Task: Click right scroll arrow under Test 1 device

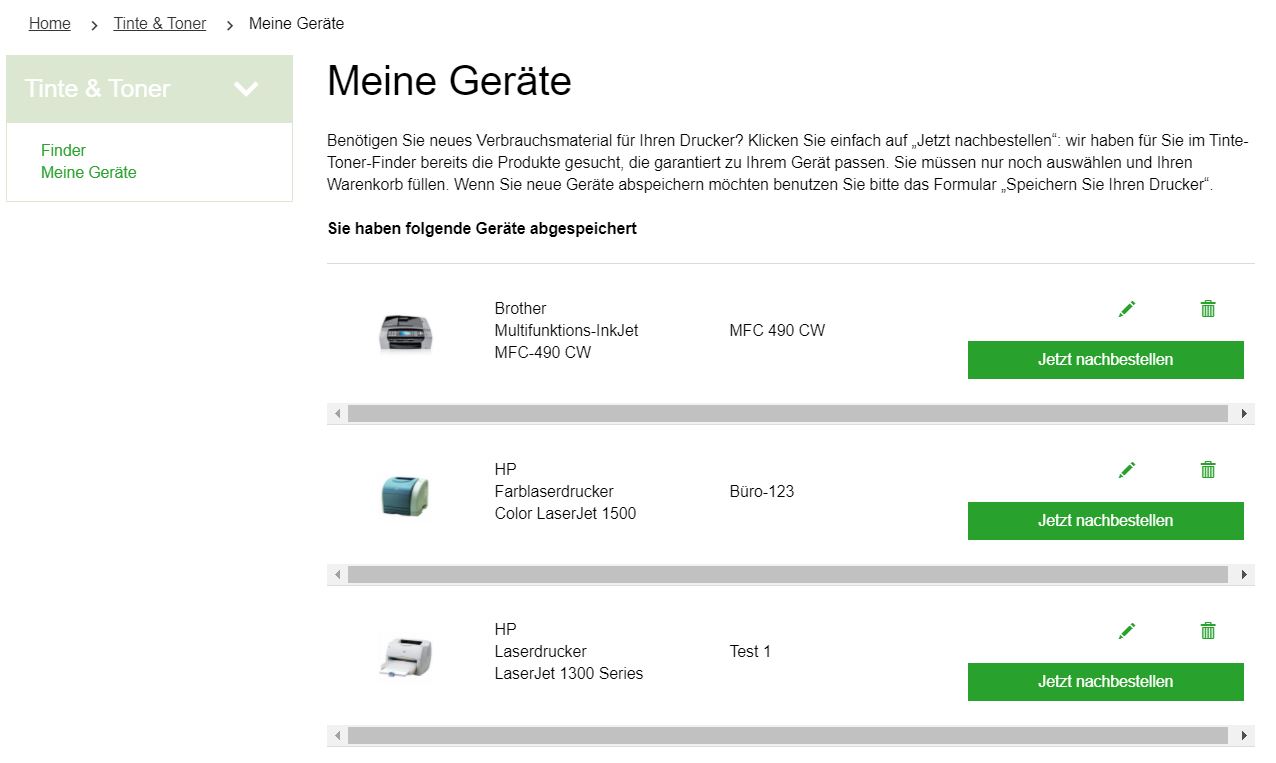Action: [1244, 736]
